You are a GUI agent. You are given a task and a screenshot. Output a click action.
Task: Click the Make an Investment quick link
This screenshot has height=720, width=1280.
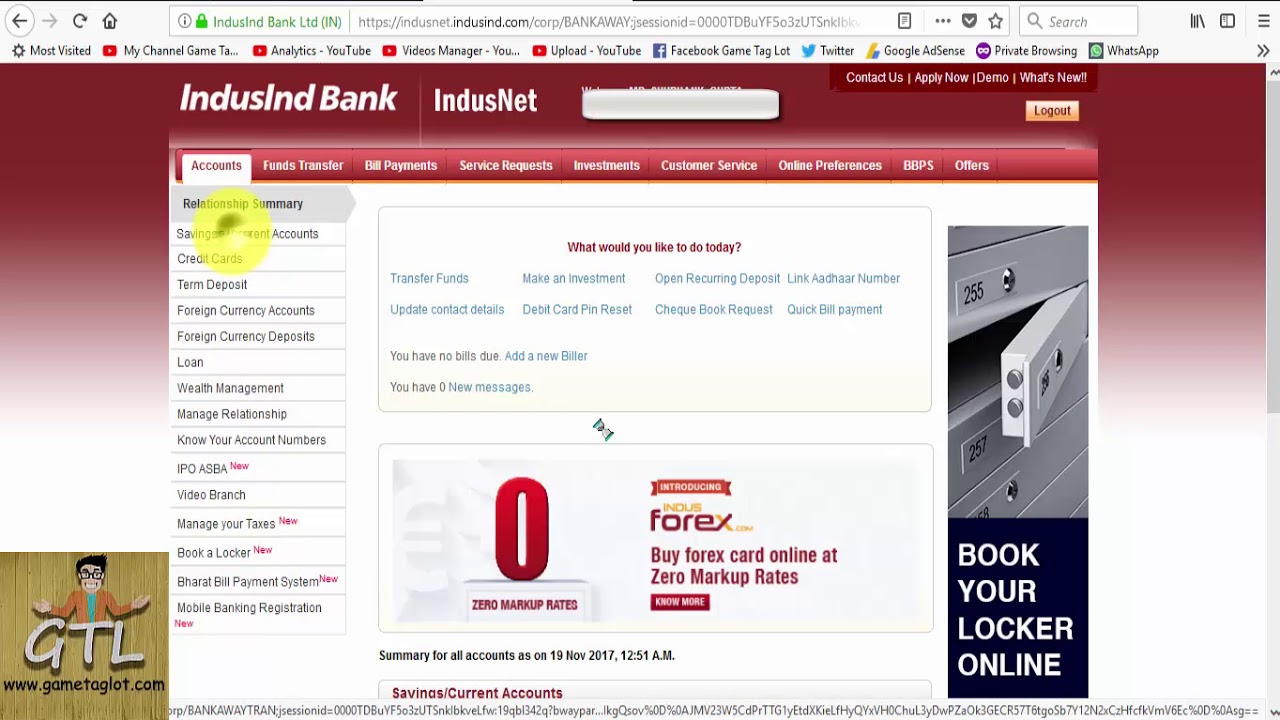pos(574,279)
